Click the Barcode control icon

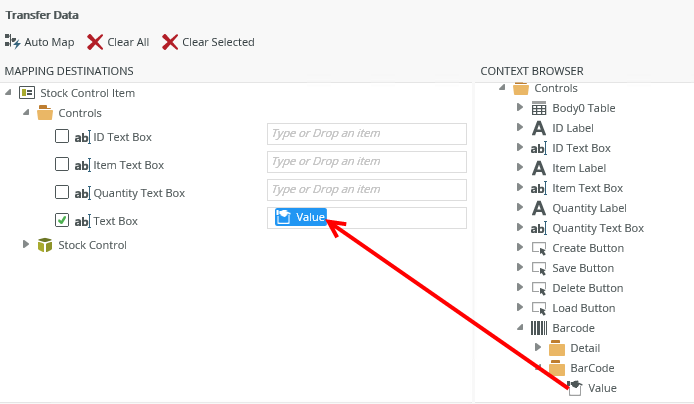(538, 328)
